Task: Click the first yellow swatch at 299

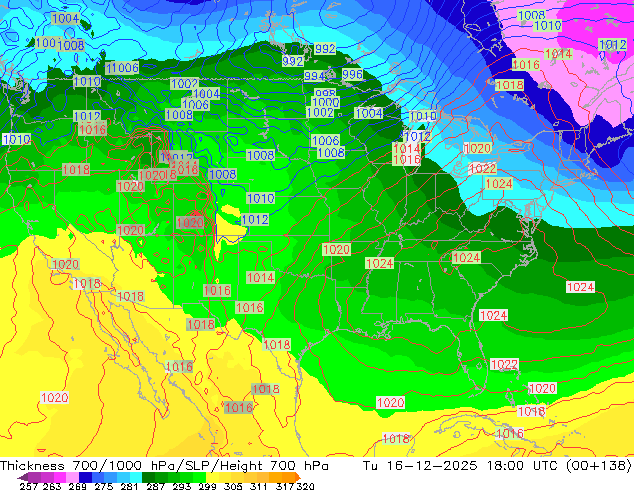Action: (212, 477)
